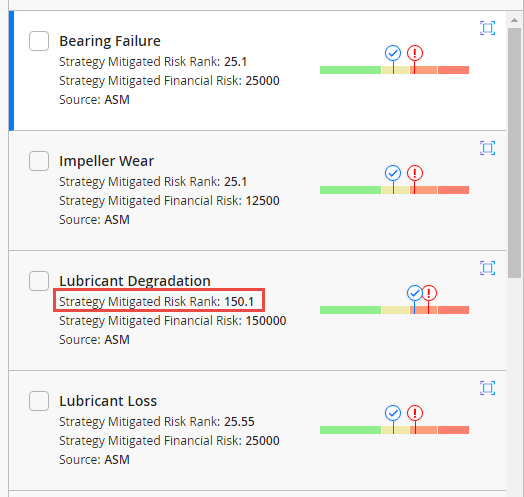524x497 pixels.
Task: Open the Lubricant Degradation risk matrix icon
Action: point(488,268)
